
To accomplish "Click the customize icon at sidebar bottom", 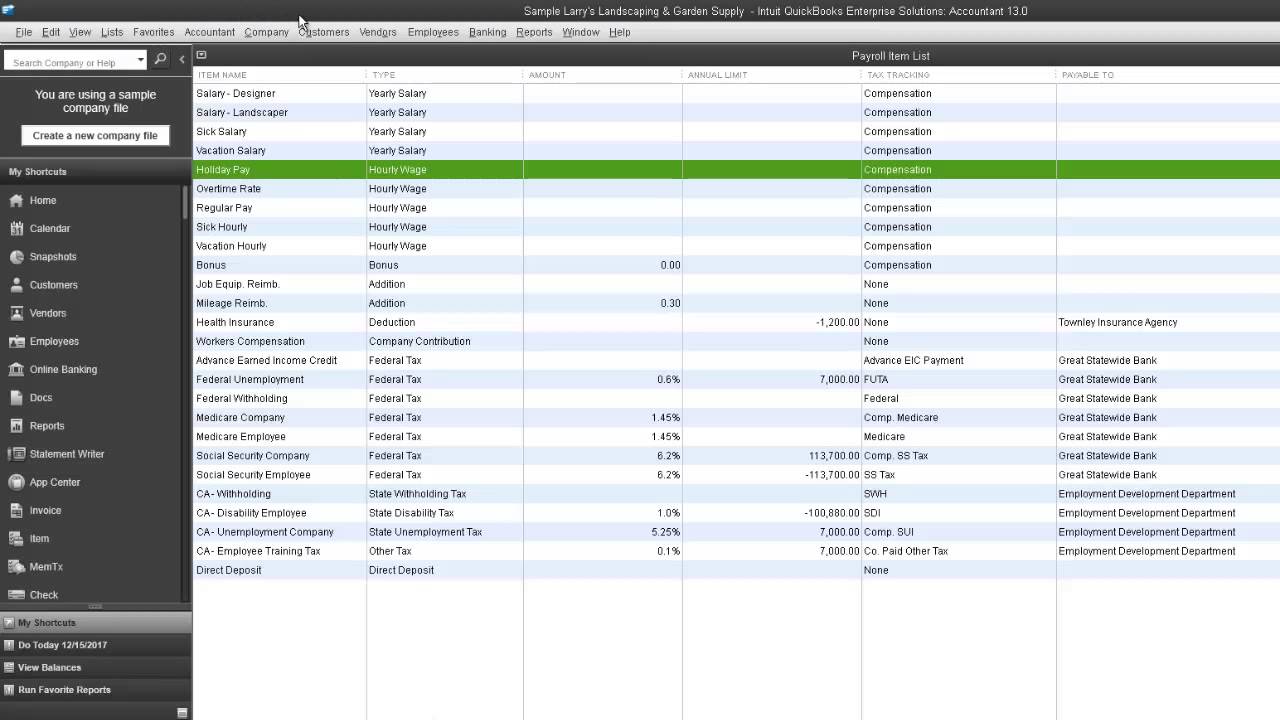I will (x=182, y=712).
